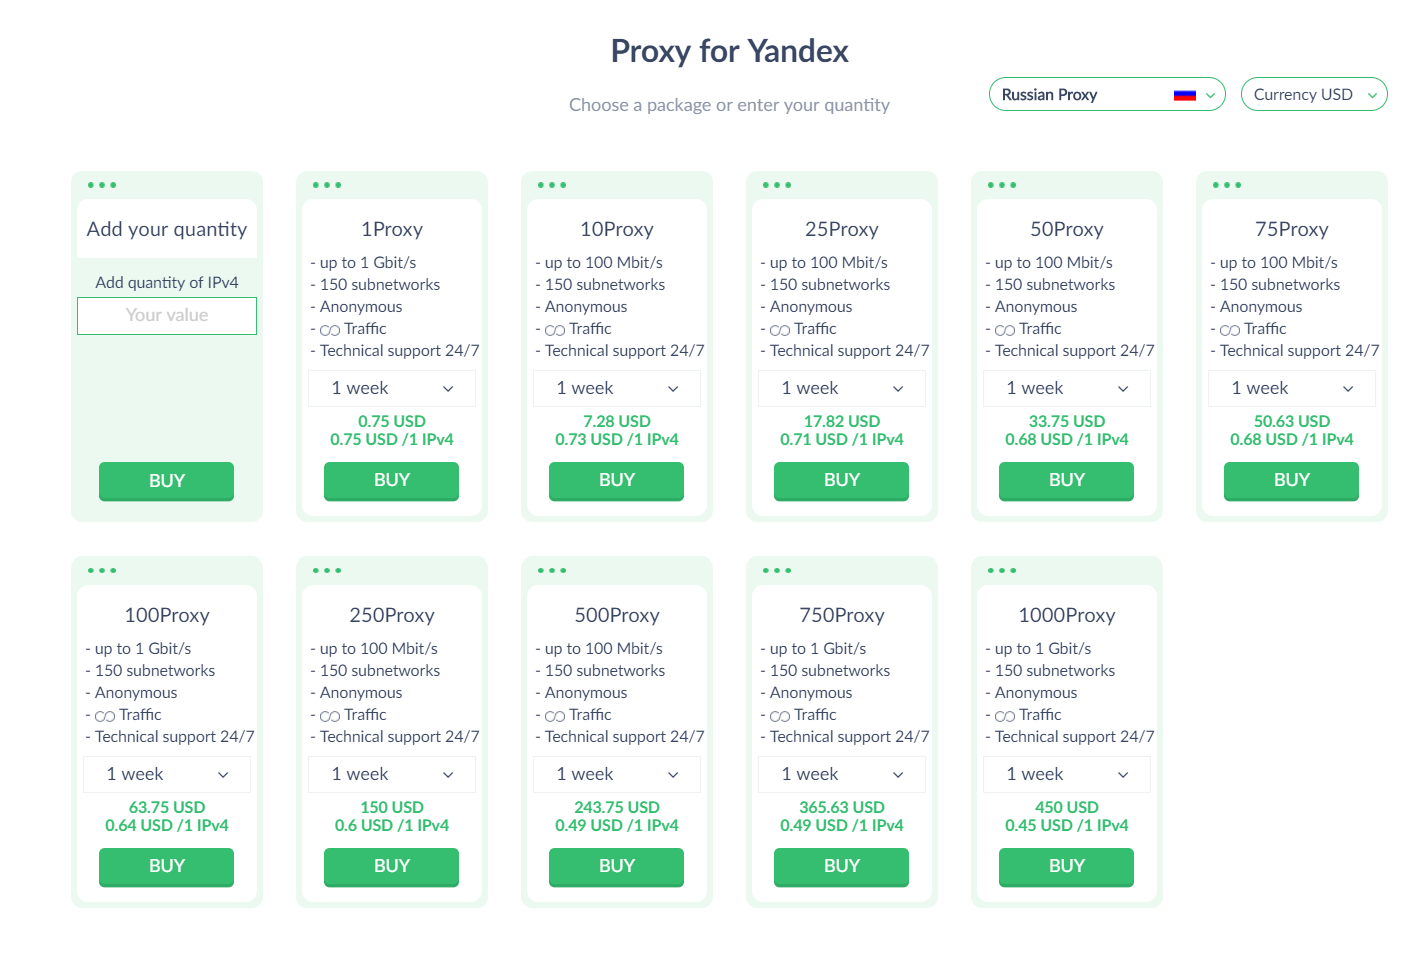Open the three-dot menu on 100Proxy card
Screen dimensions: 1402x960
pos(101,570)
